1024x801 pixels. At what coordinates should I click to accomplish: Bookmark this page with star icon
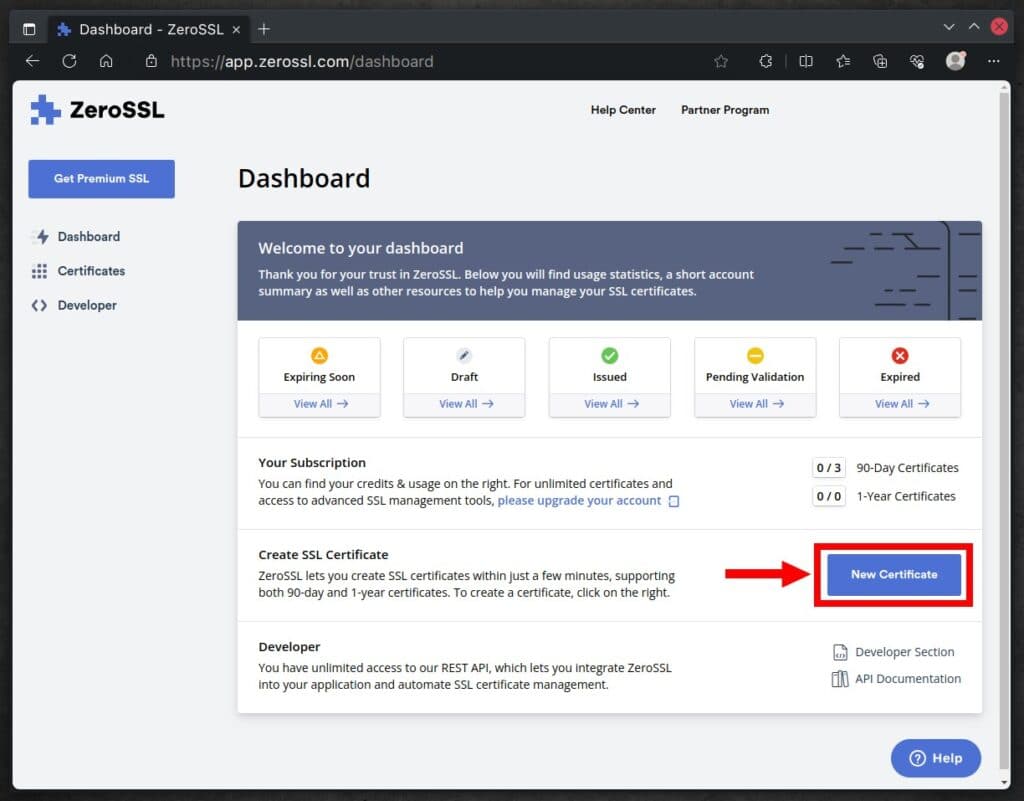(721, 61)
